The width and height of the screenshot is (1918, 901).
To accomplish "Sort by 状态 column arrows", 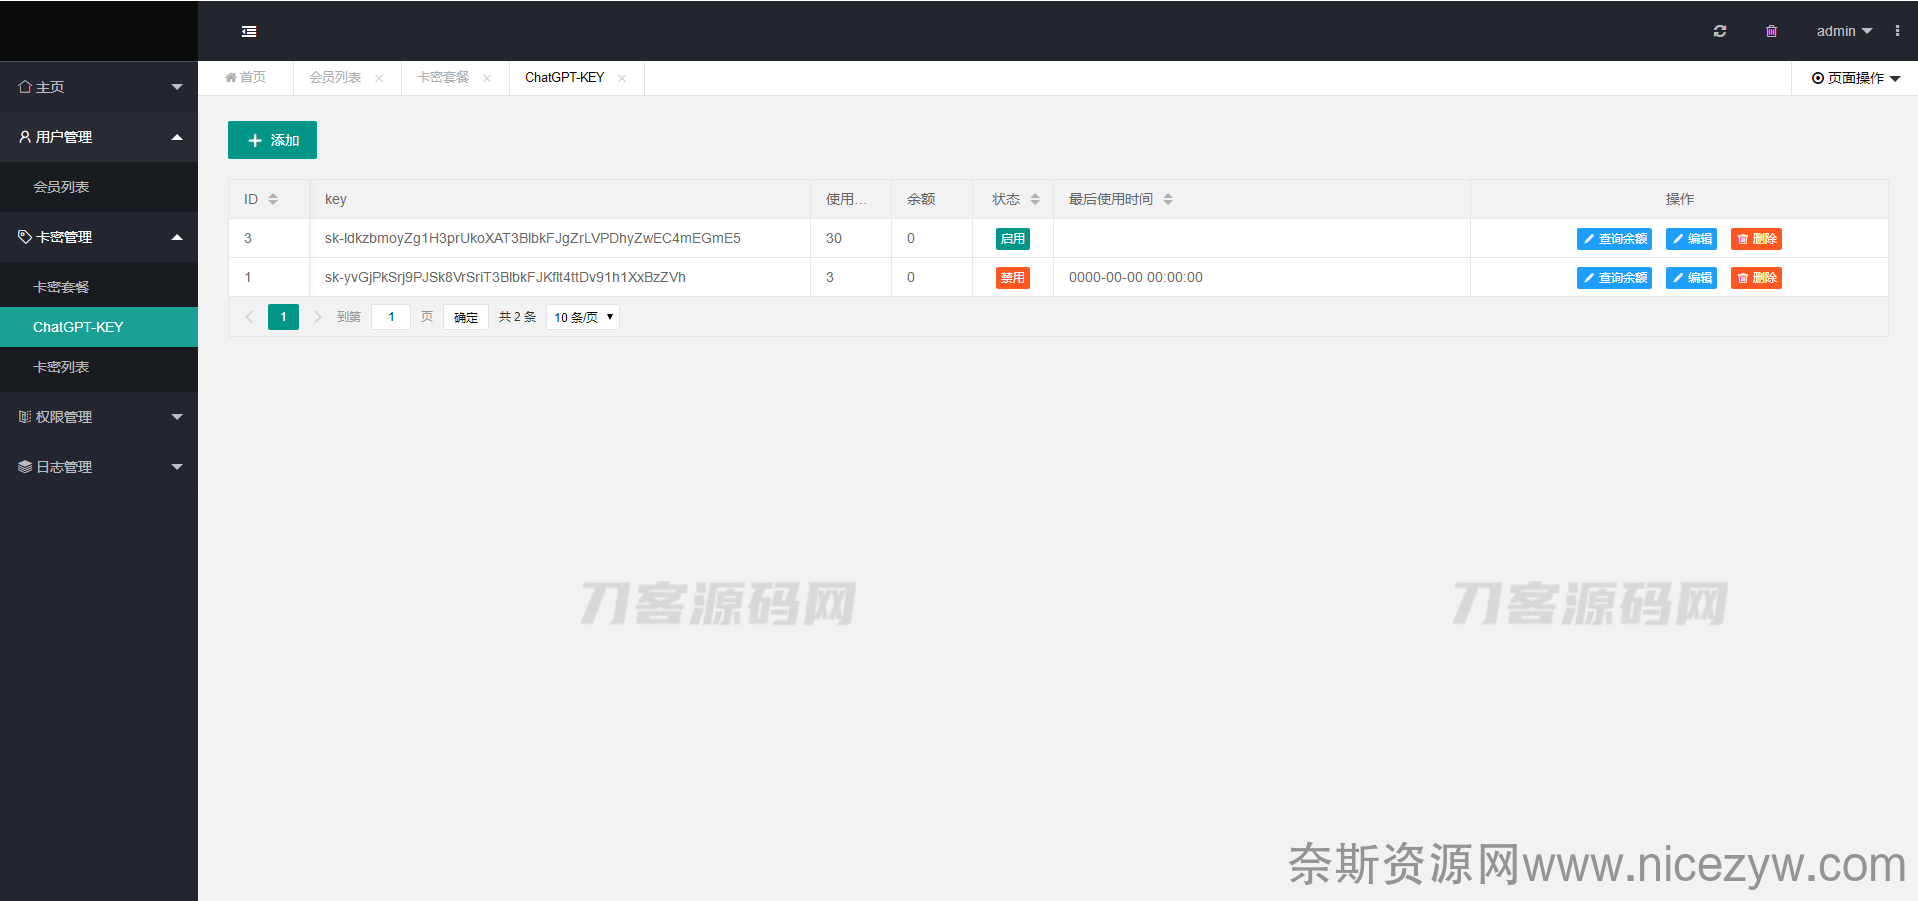I will pos(1035,199).
